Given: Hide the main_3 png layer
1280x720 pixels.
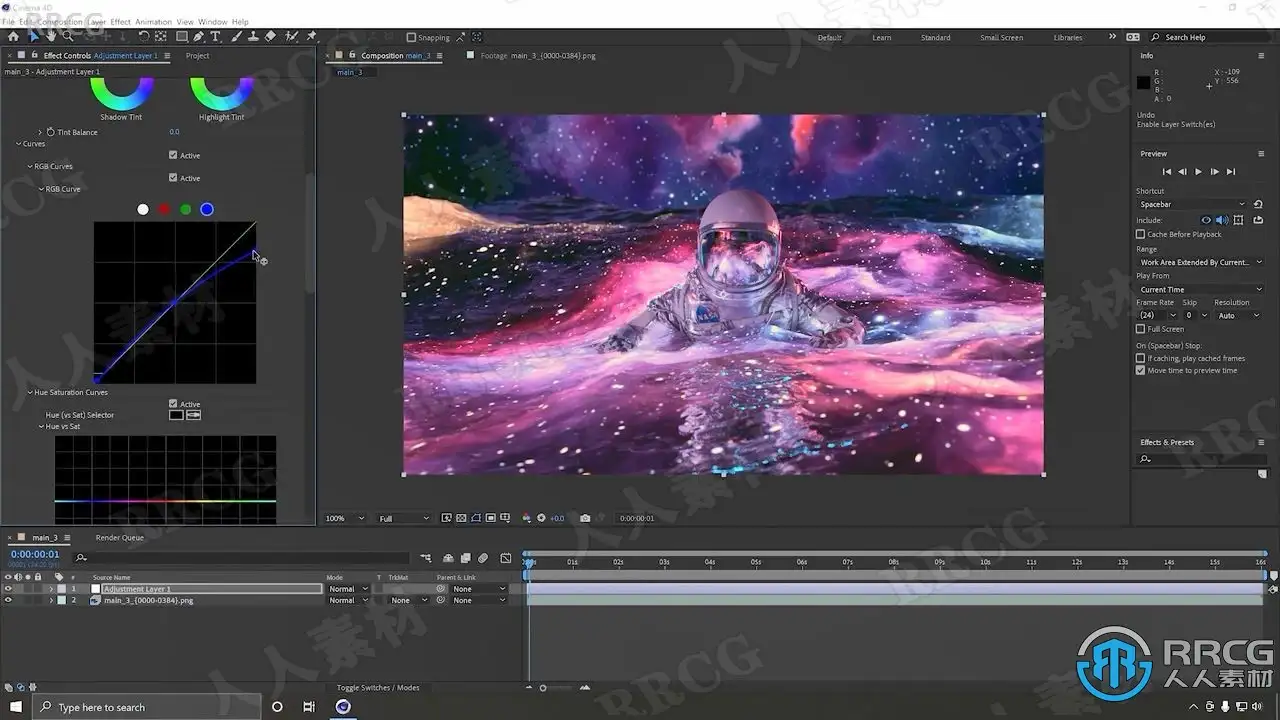Looking at the screenshot, I should point(8,600).
